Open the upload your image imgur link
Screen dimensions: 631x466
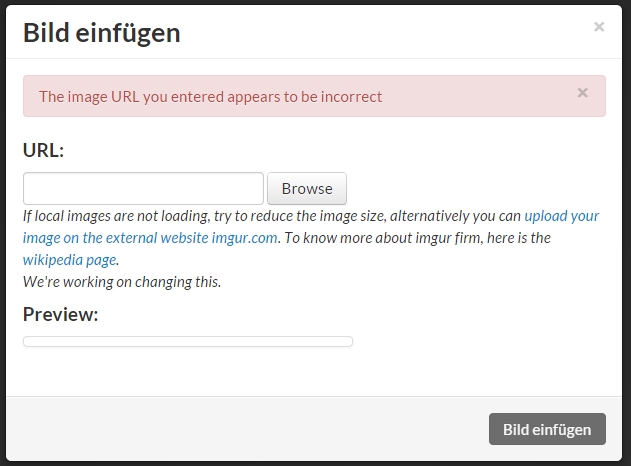561,215
